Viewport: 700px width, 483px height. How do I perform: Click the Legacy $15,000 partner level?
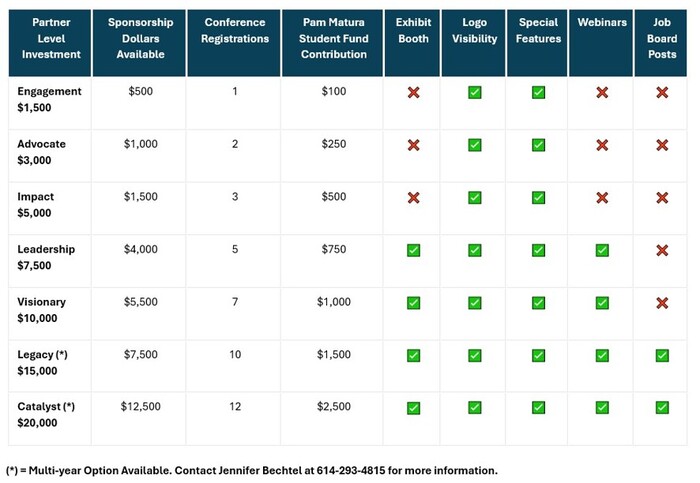click(x=43, y=362)
